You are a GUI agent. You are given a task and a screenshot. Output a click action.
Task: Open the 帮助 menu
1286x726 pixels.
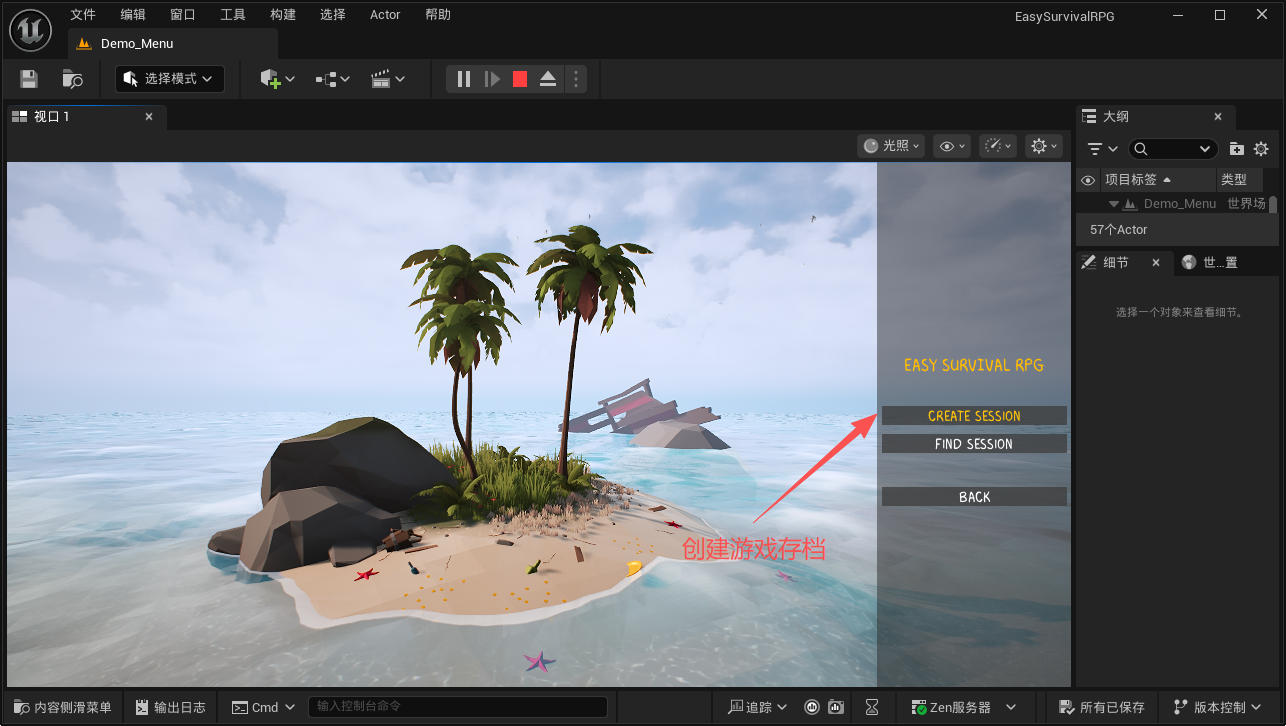[438, 15]
